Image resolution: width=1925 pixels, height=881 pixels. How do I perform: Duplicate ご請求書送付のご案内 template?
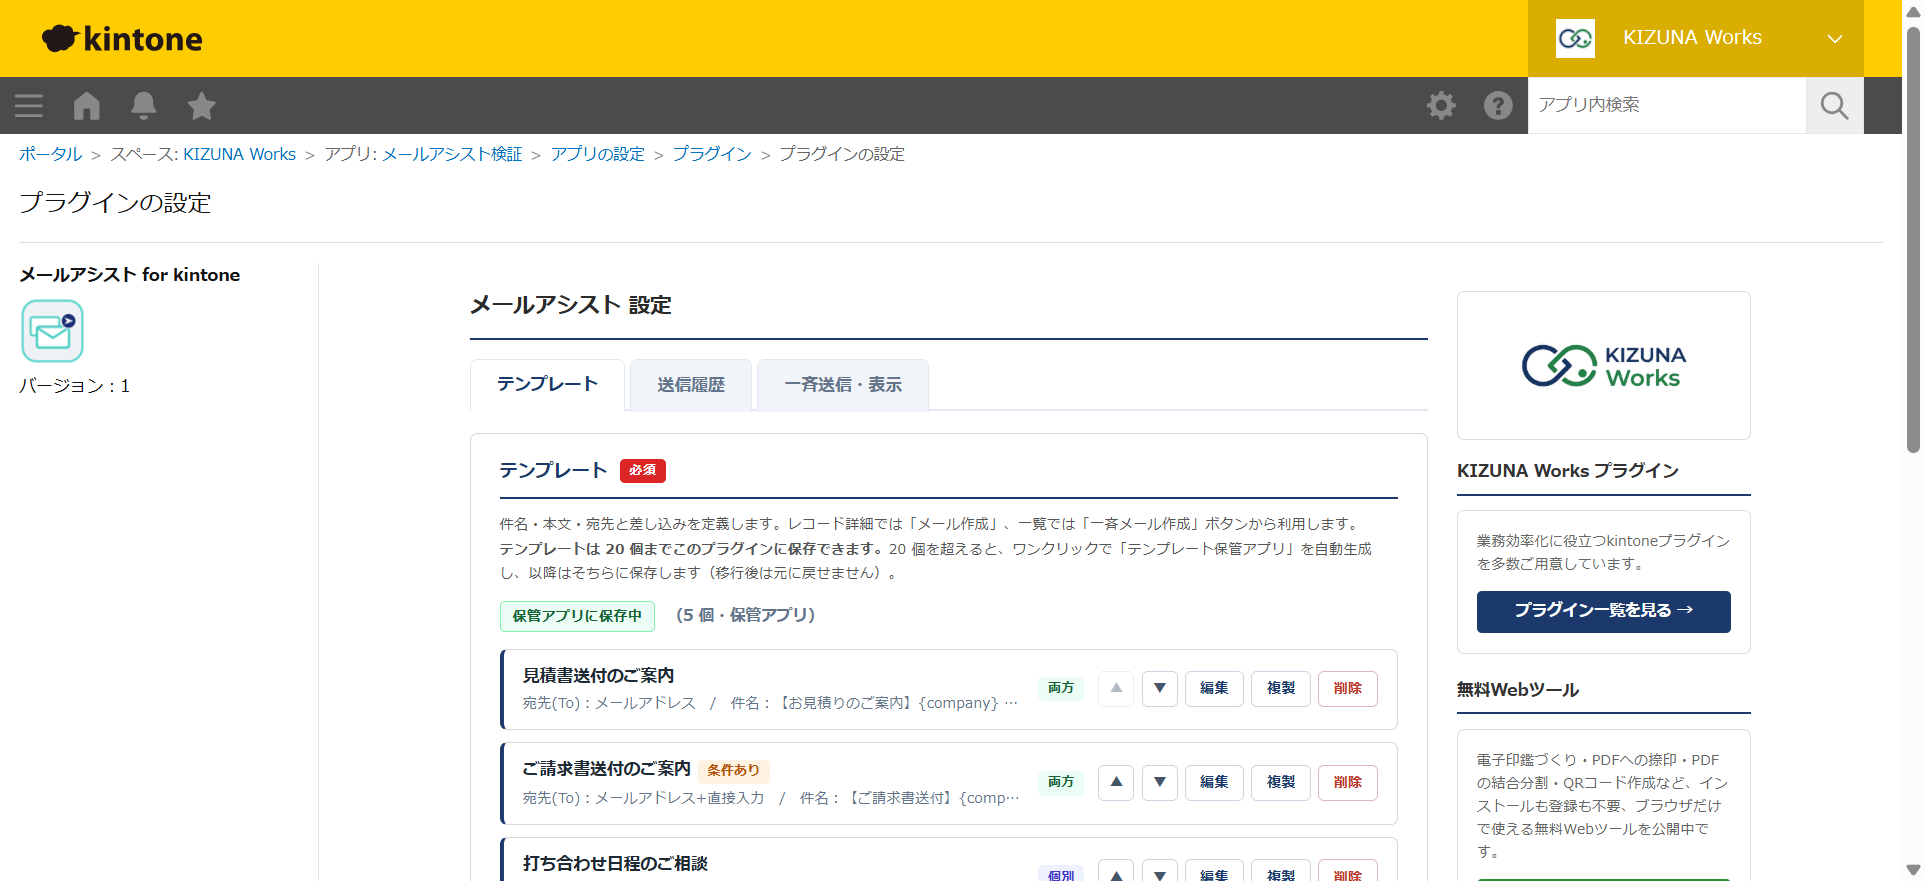tap(1281, 782)
